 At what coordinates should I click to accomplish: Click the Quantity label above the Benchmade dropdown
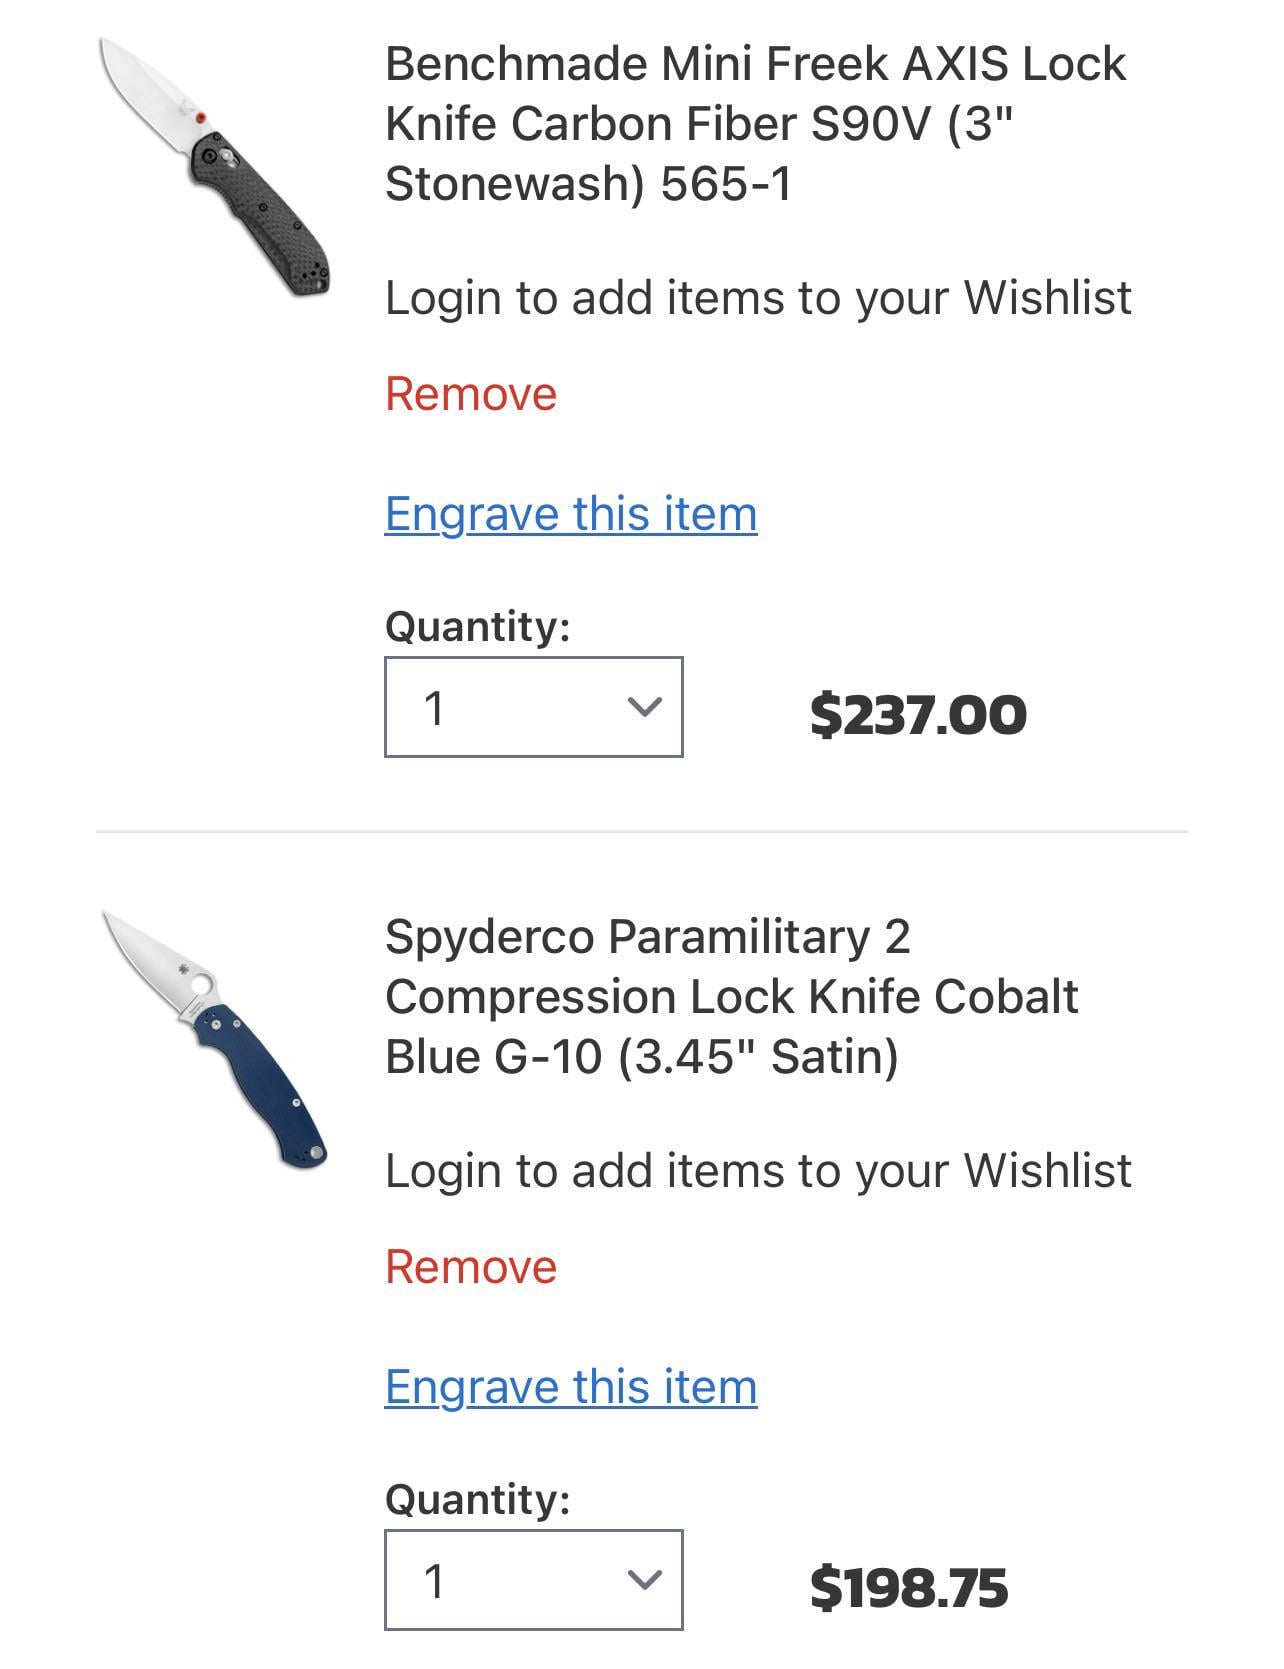pyautogui.click(x=478, y=627)
